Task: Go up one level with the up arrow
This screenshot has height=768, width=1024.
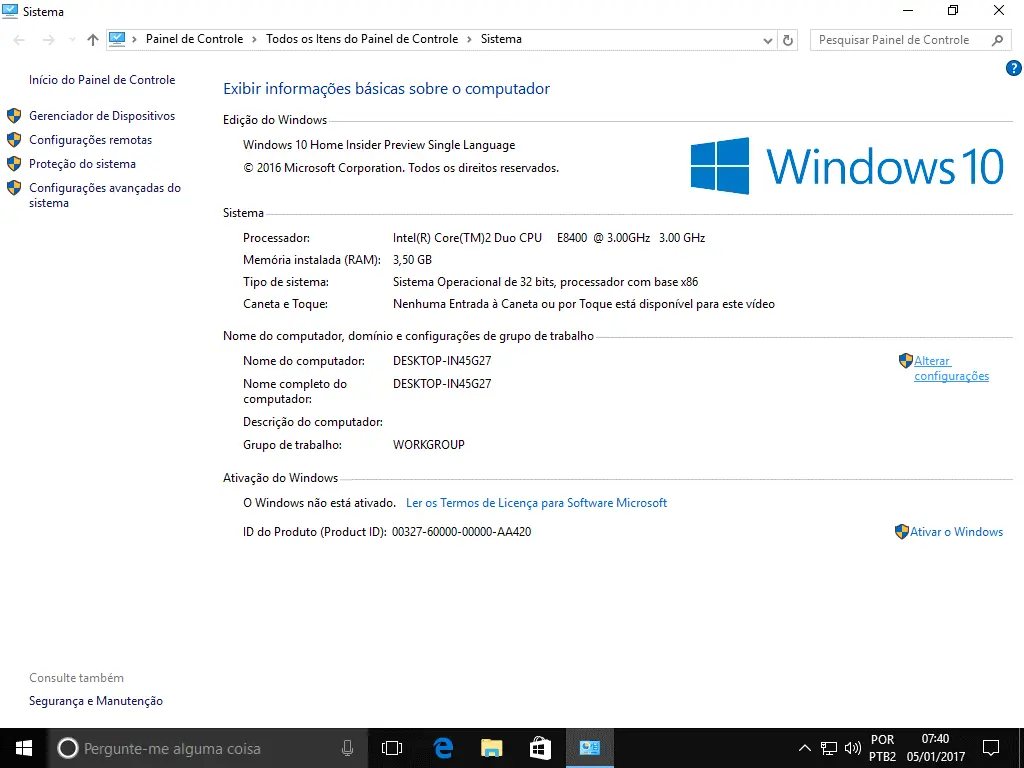Action: (93, 40)
